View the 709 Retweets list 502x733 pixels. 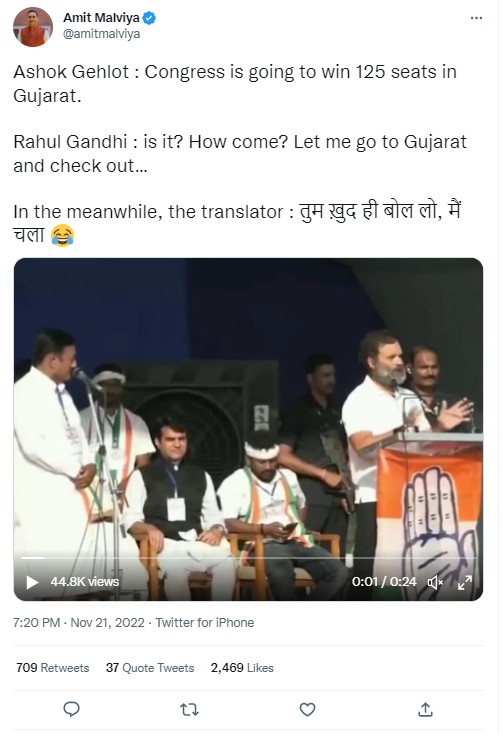pos(52,668)
